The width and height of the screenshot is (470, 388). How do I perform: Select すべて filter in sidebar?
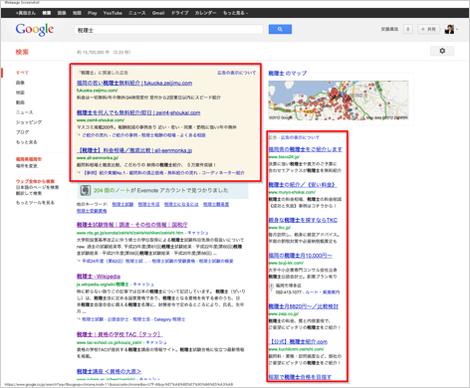click(x=22, y=73)
